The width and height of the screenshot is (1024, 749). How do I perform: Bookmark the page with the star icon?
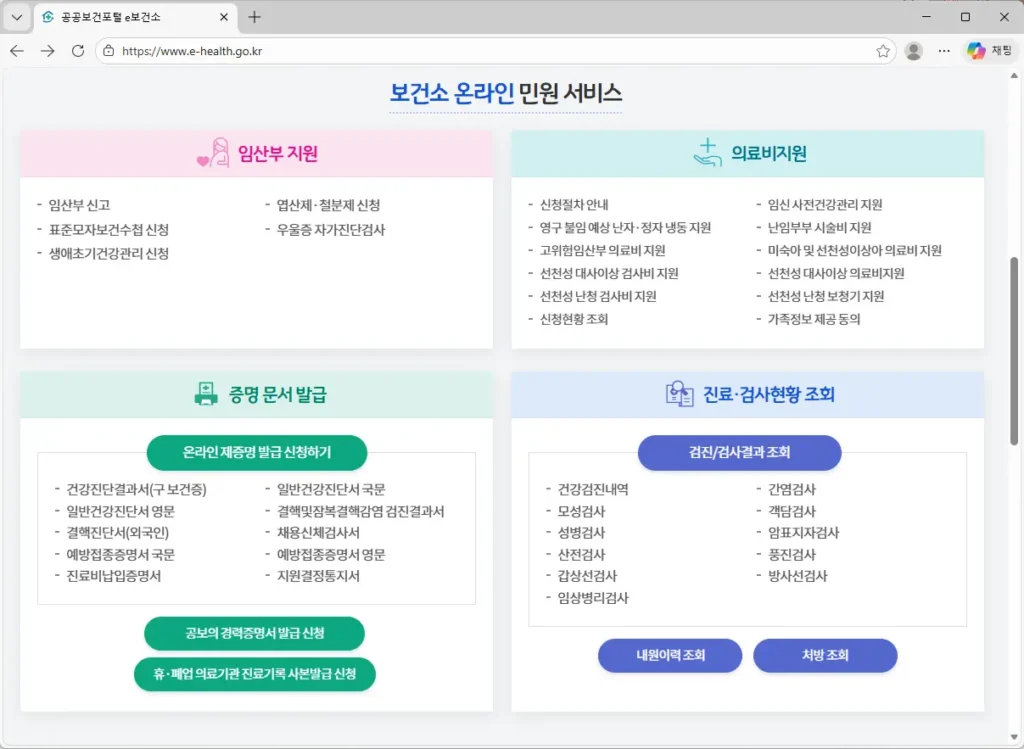point(884,50)
